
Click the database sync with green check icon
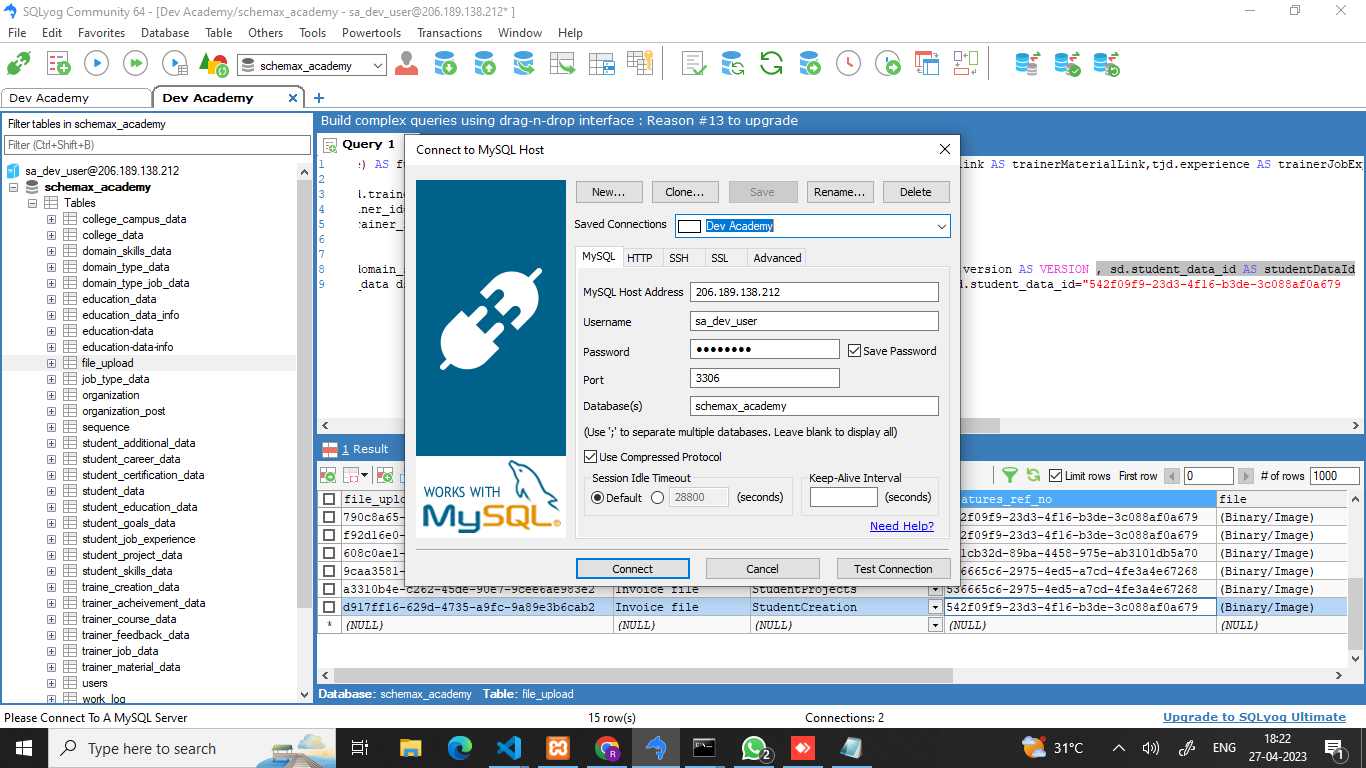pos(1067,65)
